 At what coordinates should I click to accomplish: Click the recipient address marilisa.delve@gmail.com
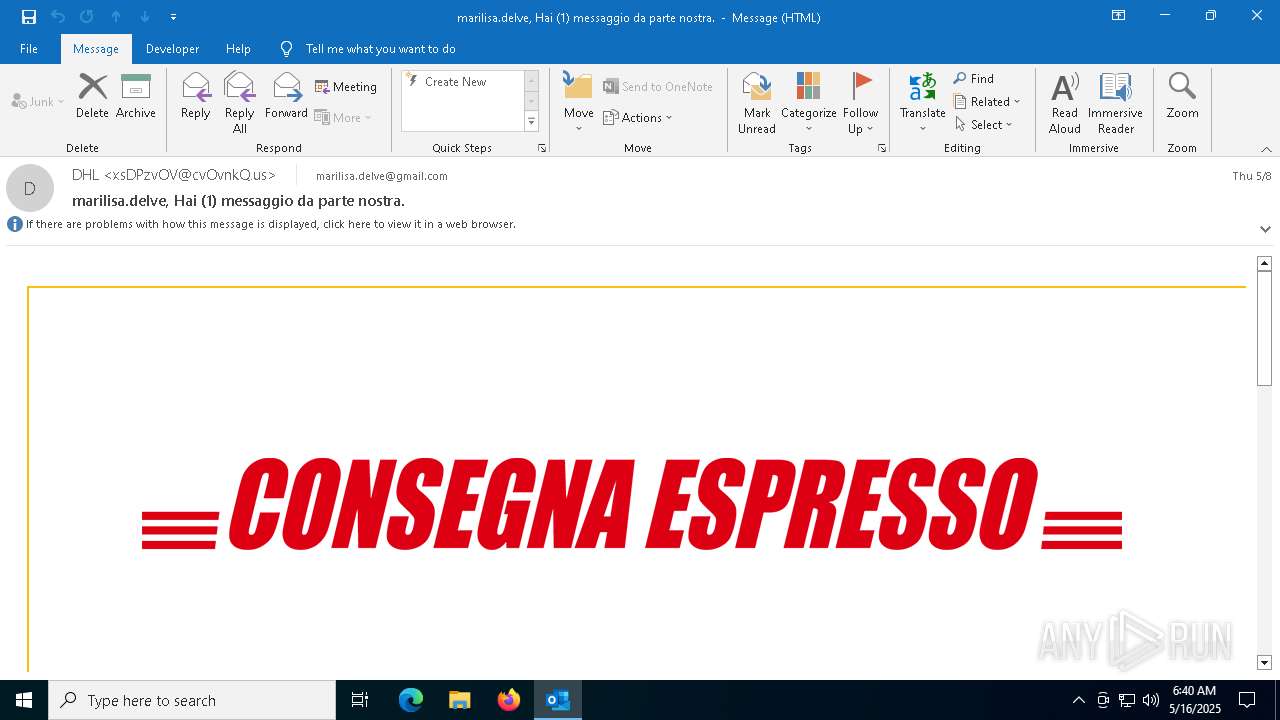pyautogui.click(x=382, y=176)
